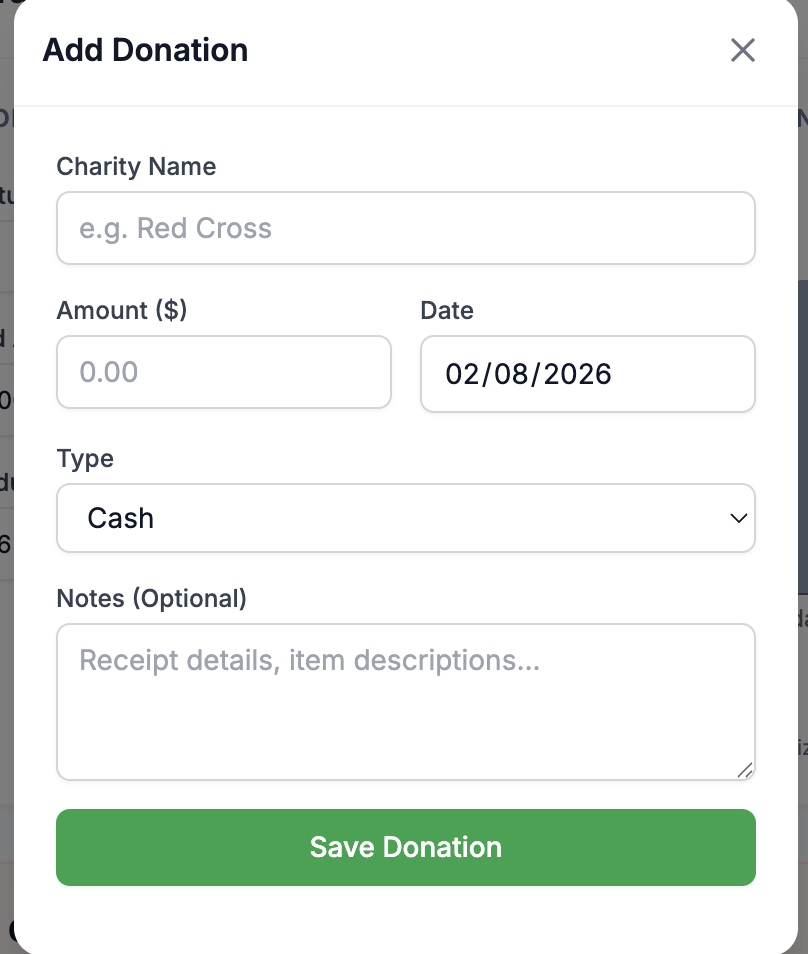Click into the Notes text area

[x=406, y=702]
